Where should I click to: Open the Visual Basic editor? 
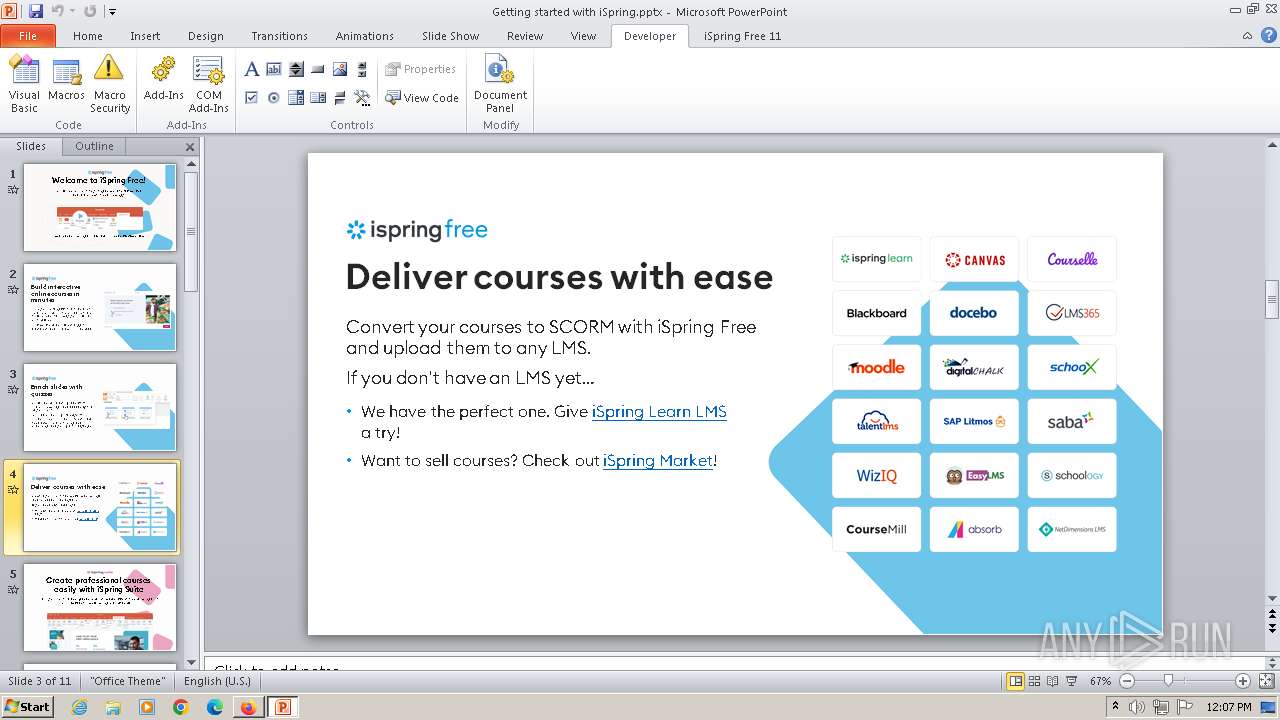tap(24, 84)
